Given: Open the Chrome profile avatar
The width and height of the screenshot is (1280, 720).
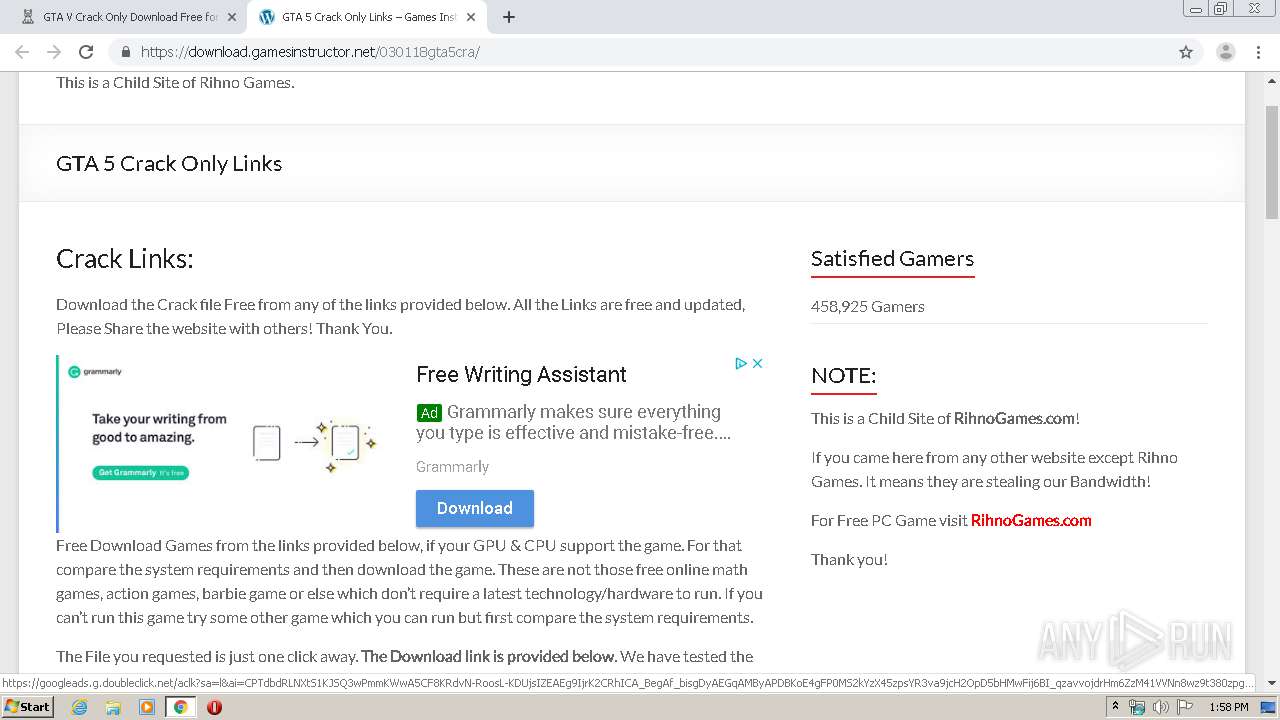Looking at the screenshot, I should click(x=1226, y=52).
